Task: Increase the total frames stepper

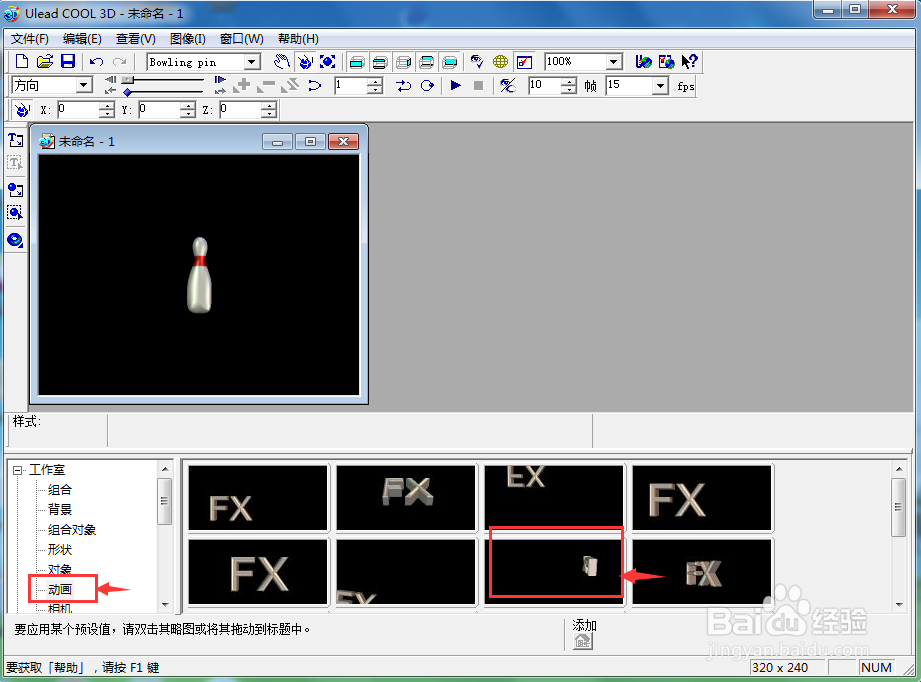Action: 568,82
